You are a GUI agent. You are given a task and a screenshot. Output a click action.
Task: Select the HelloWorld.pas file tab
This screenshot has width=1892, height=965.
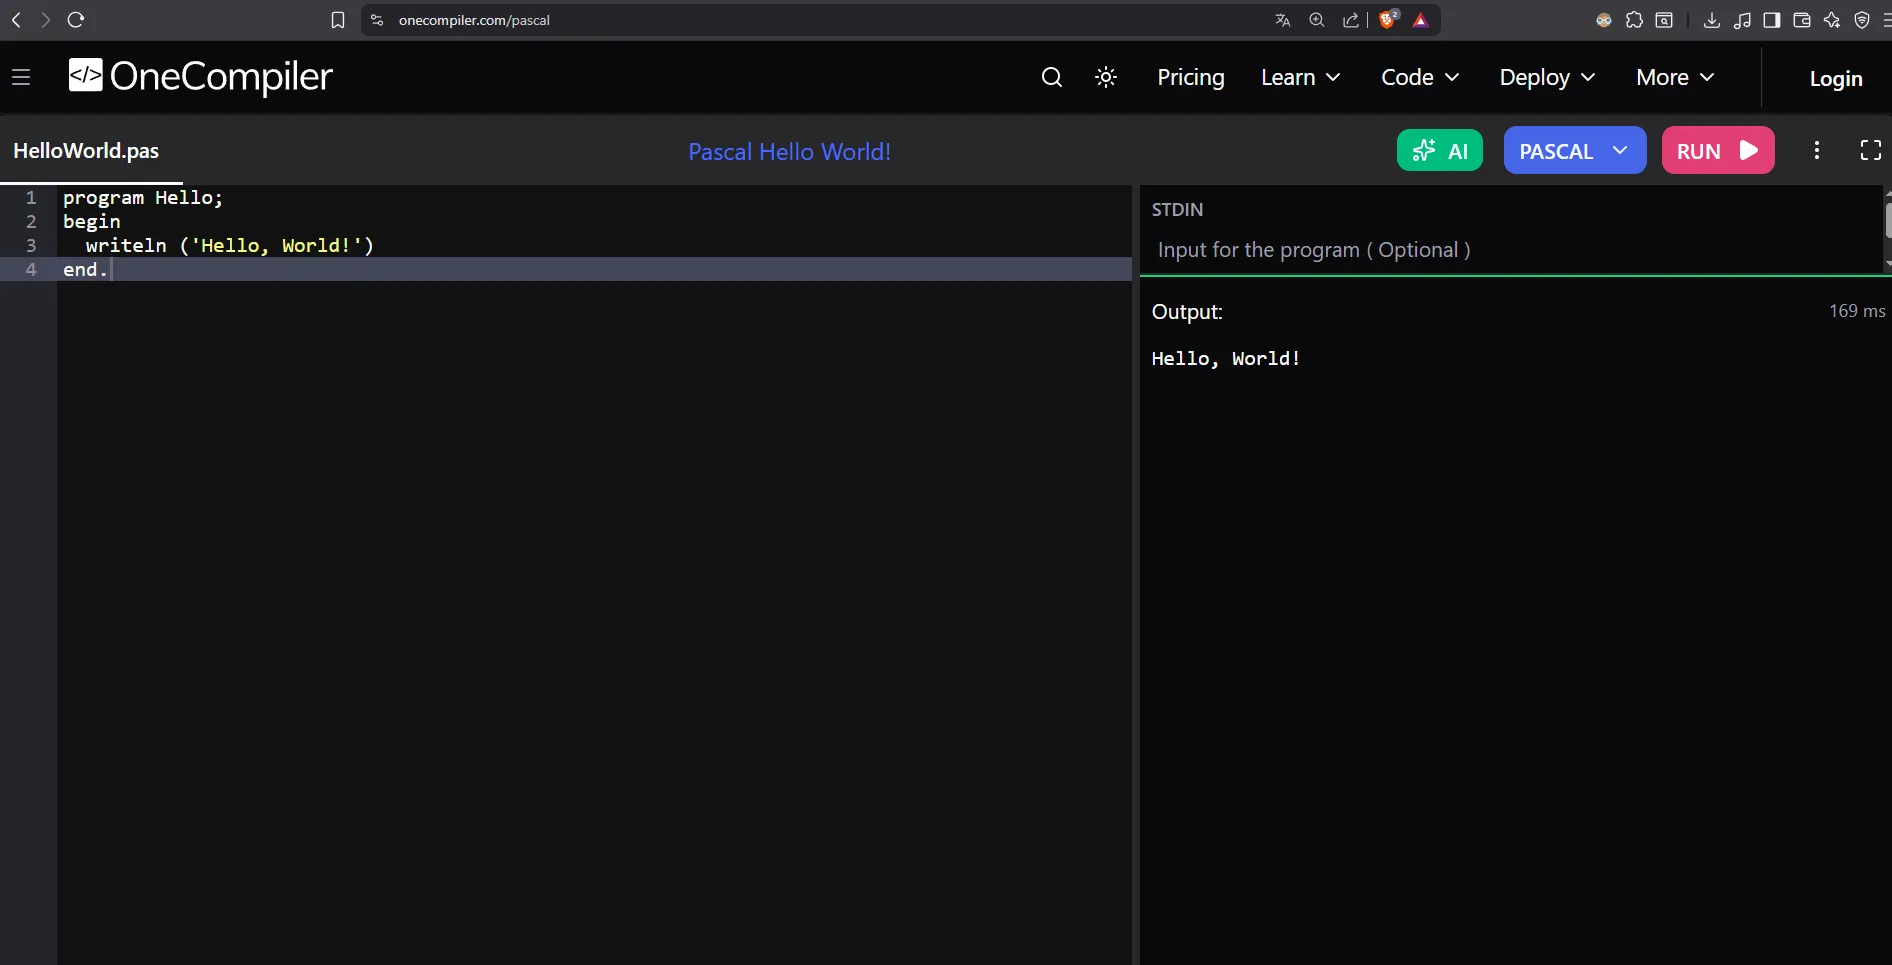(86, 151)
